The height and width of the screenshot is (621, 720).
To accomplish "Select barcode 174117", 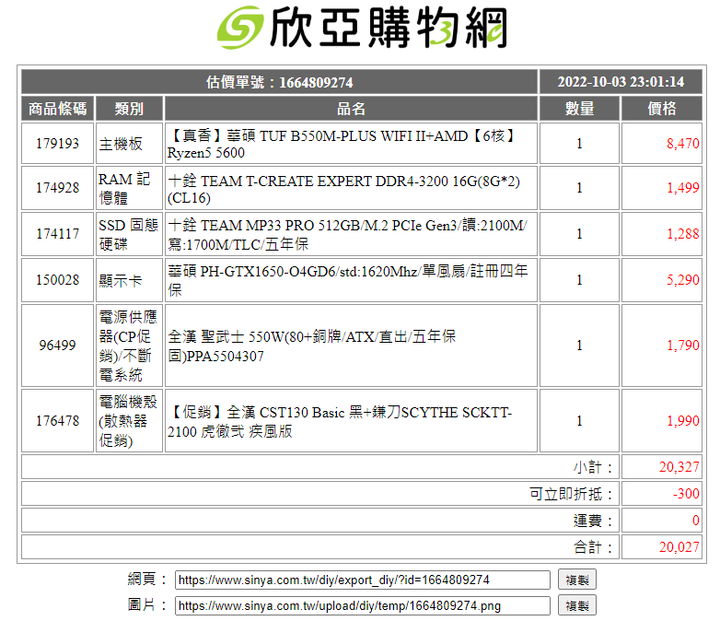I will 57,234.
